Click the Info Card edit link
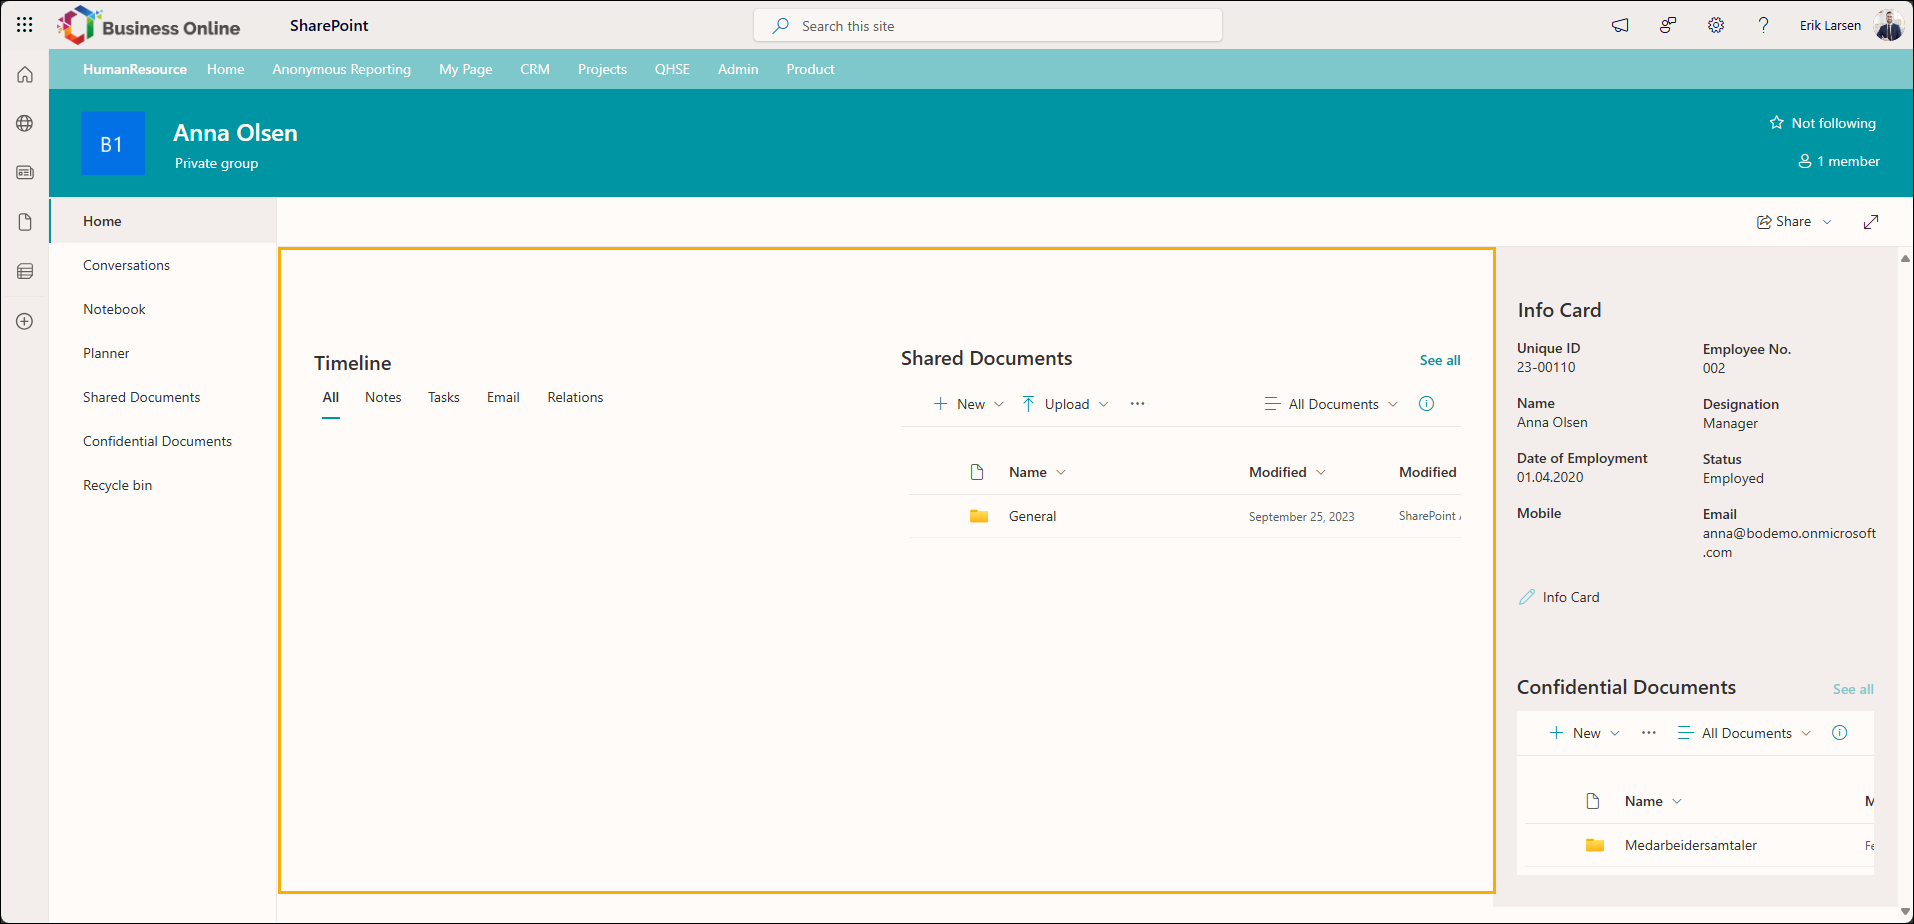Screen dimensions: 1914x924 pos(1571,597)
